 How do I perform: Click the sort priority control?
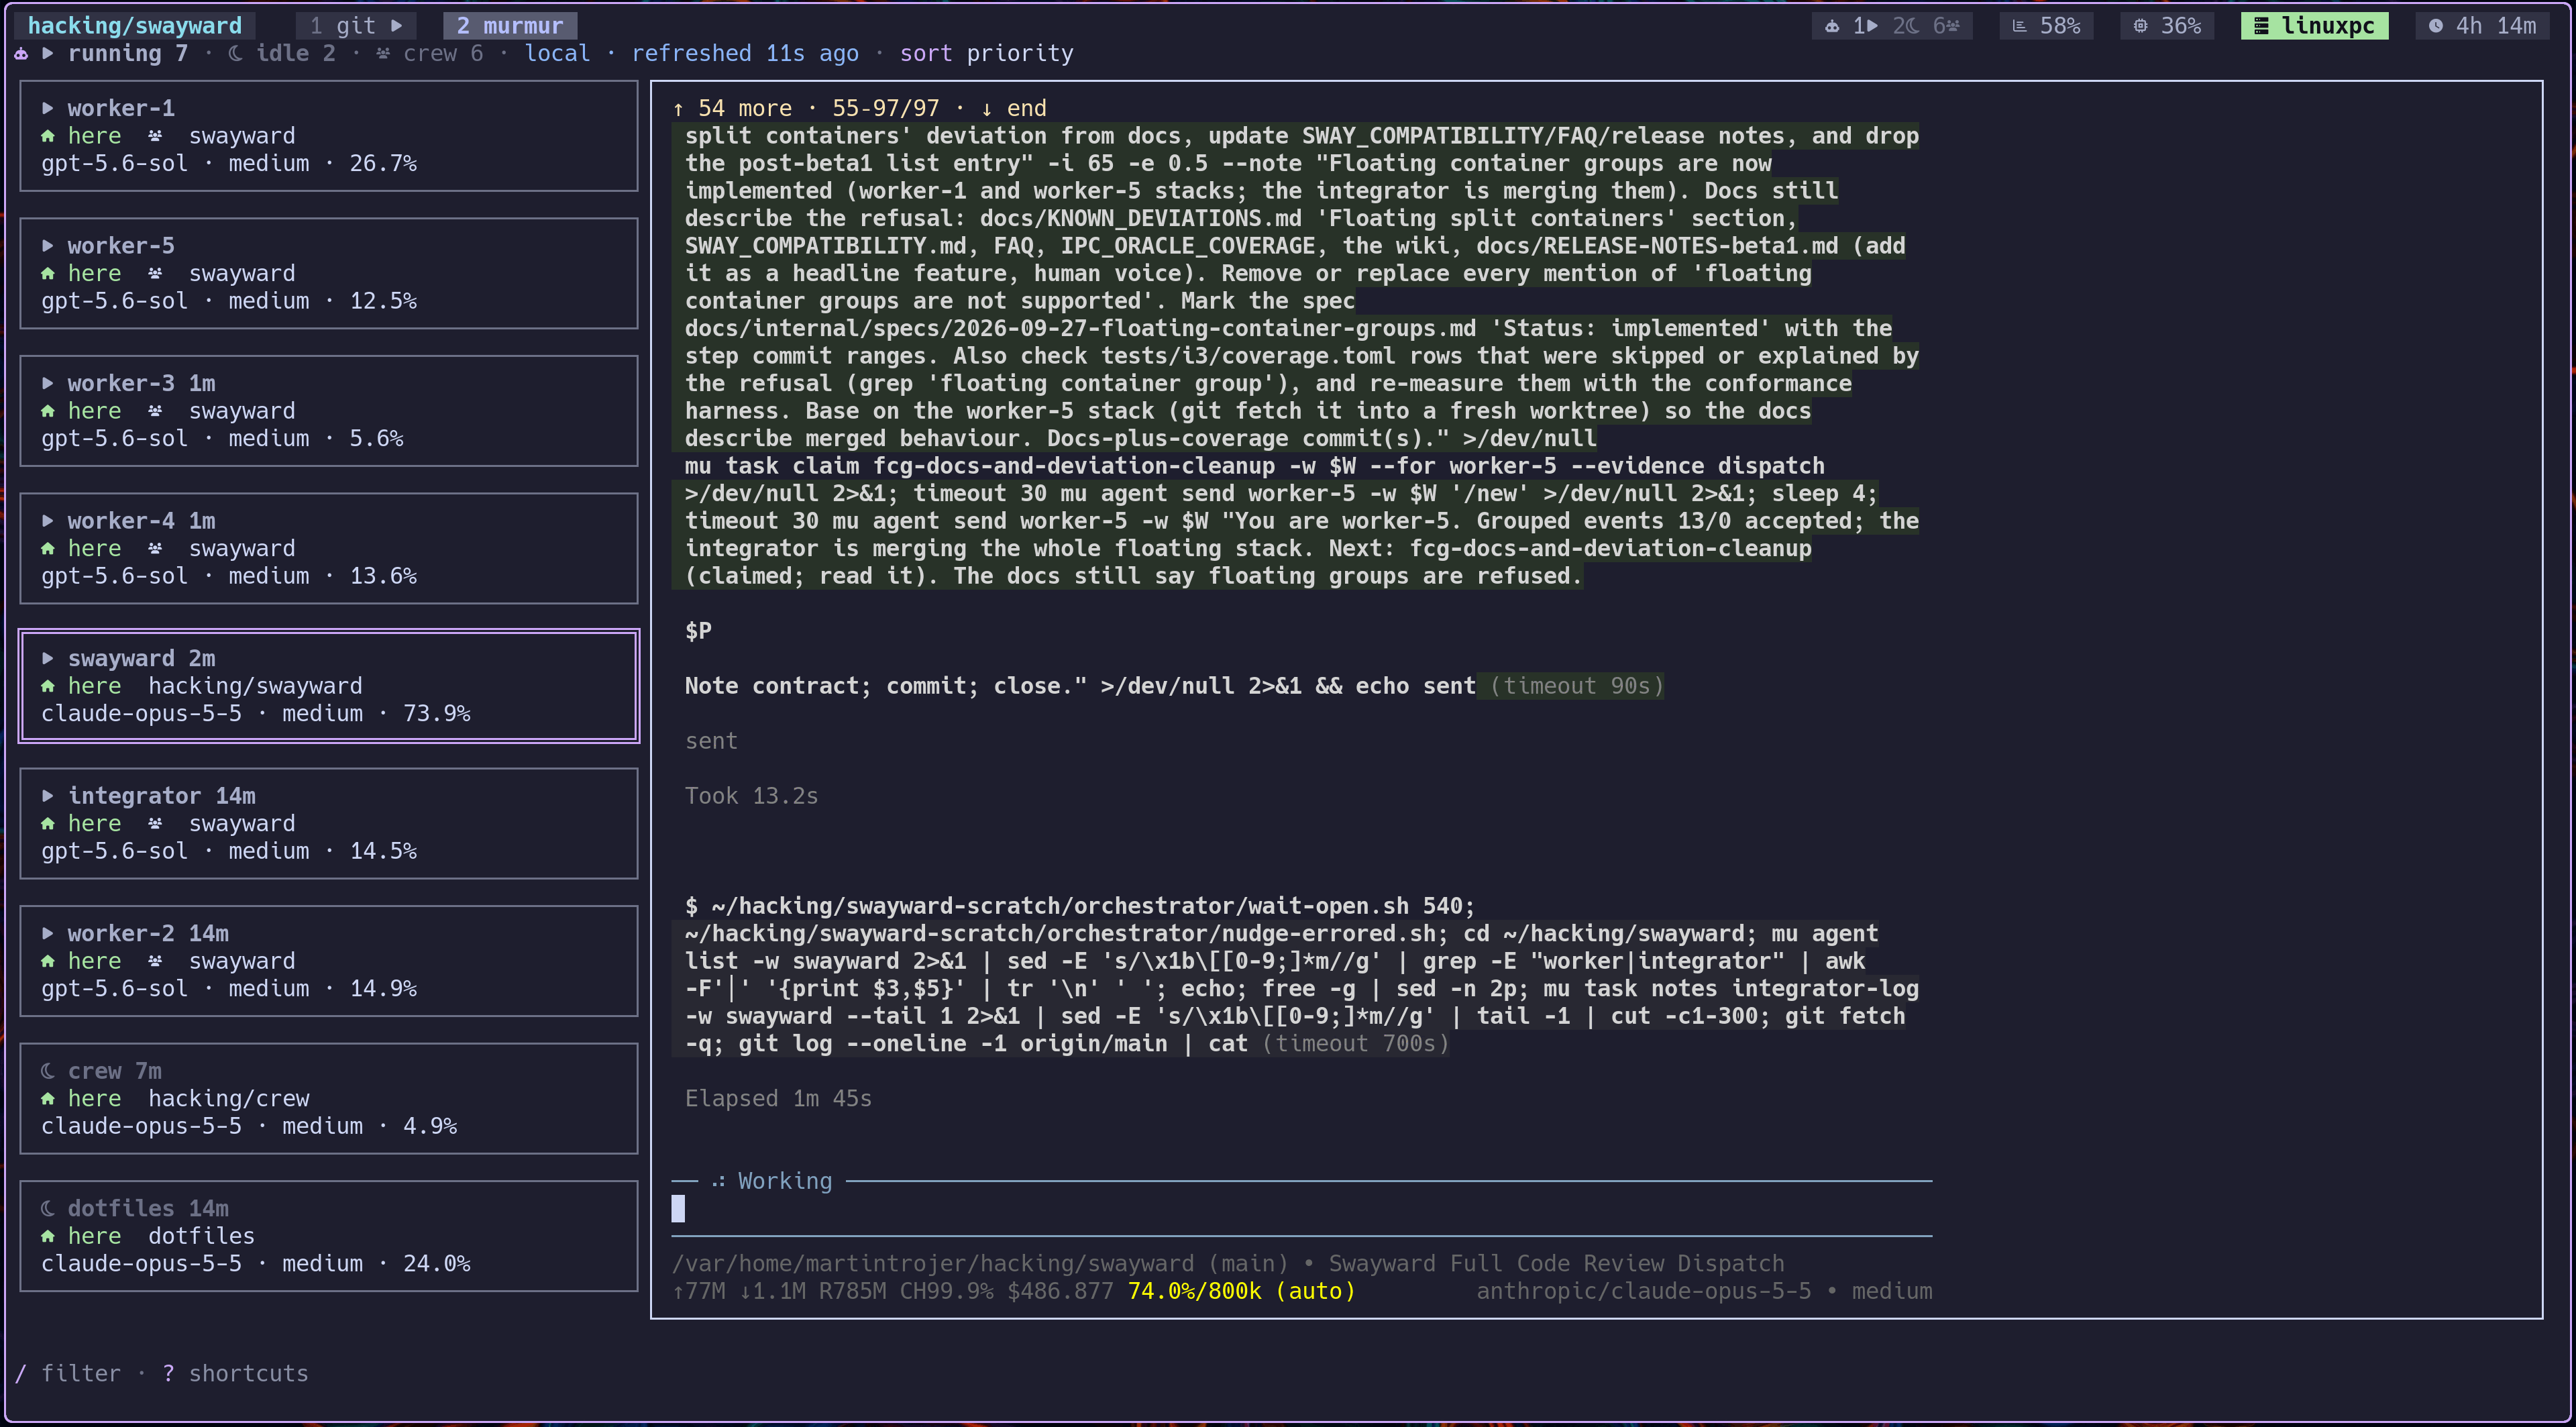[986, 54]
